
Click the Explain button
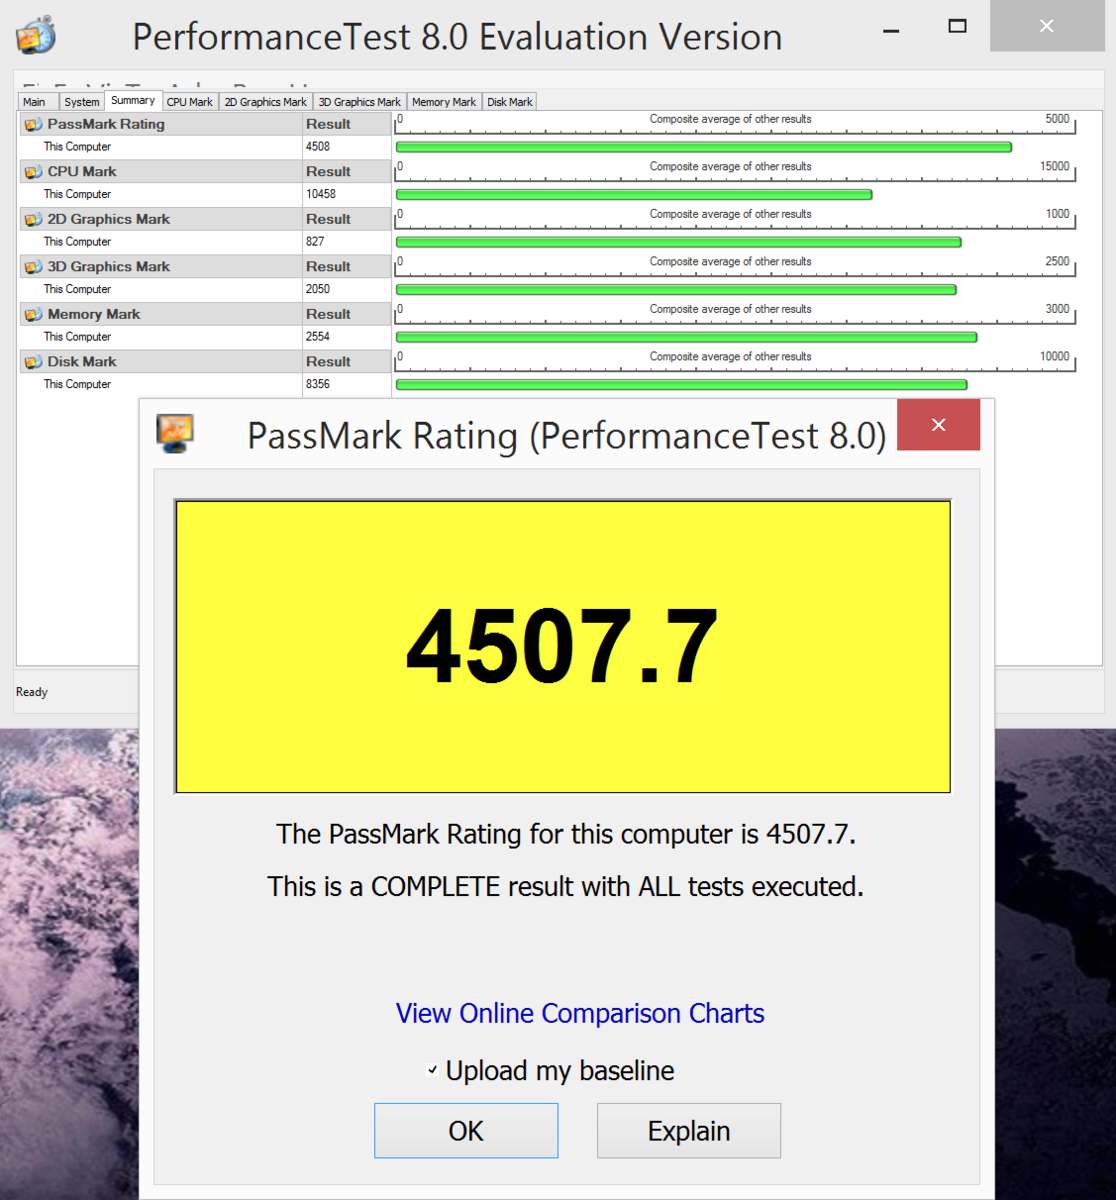point(689,1131)
